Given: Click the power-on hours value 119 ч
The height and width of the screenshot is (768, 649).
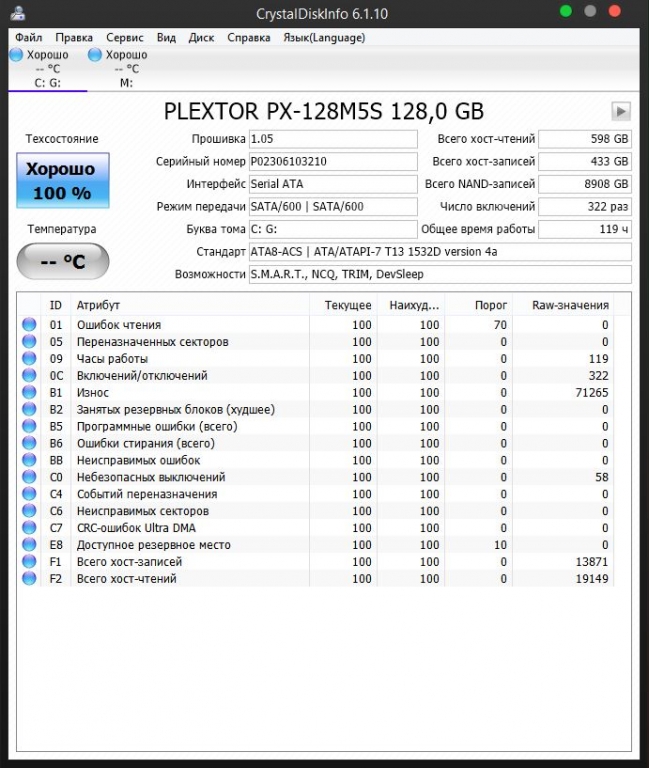Looking at the screenshot, I should point(585,229).
